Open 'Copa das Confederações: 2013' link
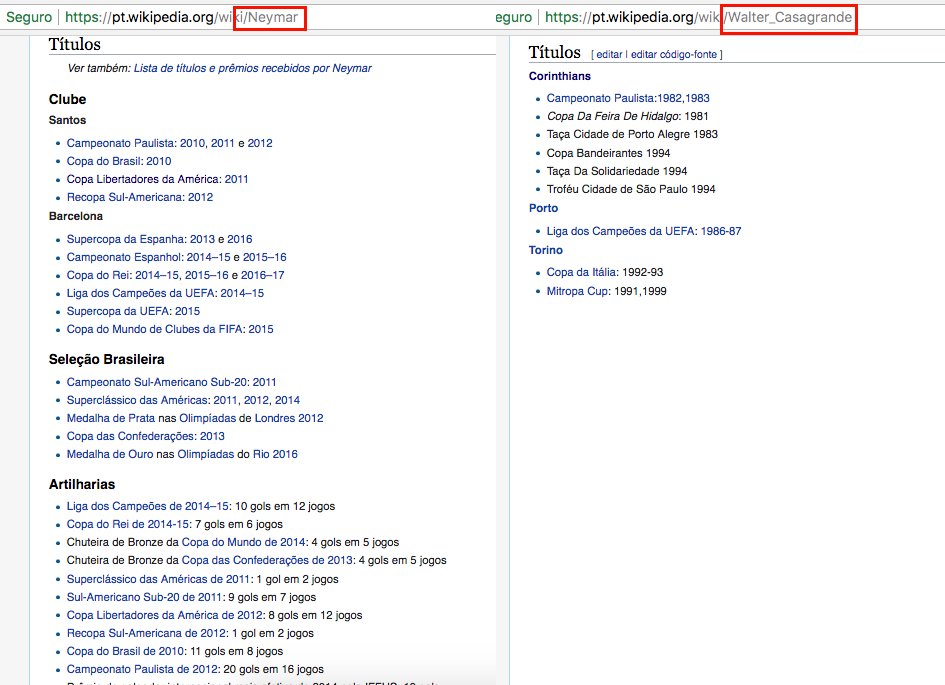This screenshot has width=945, height=685. (145, 436)
